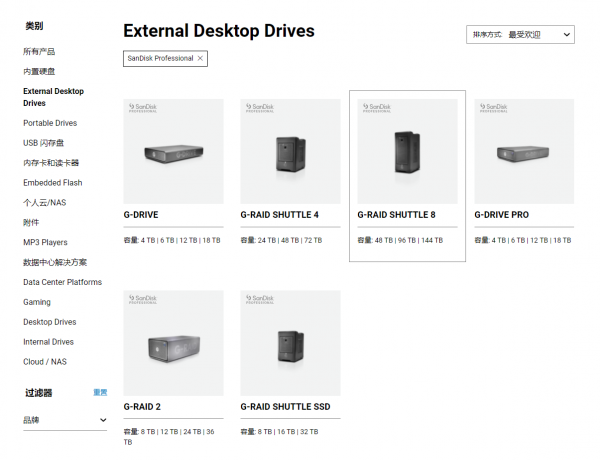This screenshot has width=600, height=460.
Task: Select USB 闪存盘 category
Action: pyautogui.click(x=43, y=143)
